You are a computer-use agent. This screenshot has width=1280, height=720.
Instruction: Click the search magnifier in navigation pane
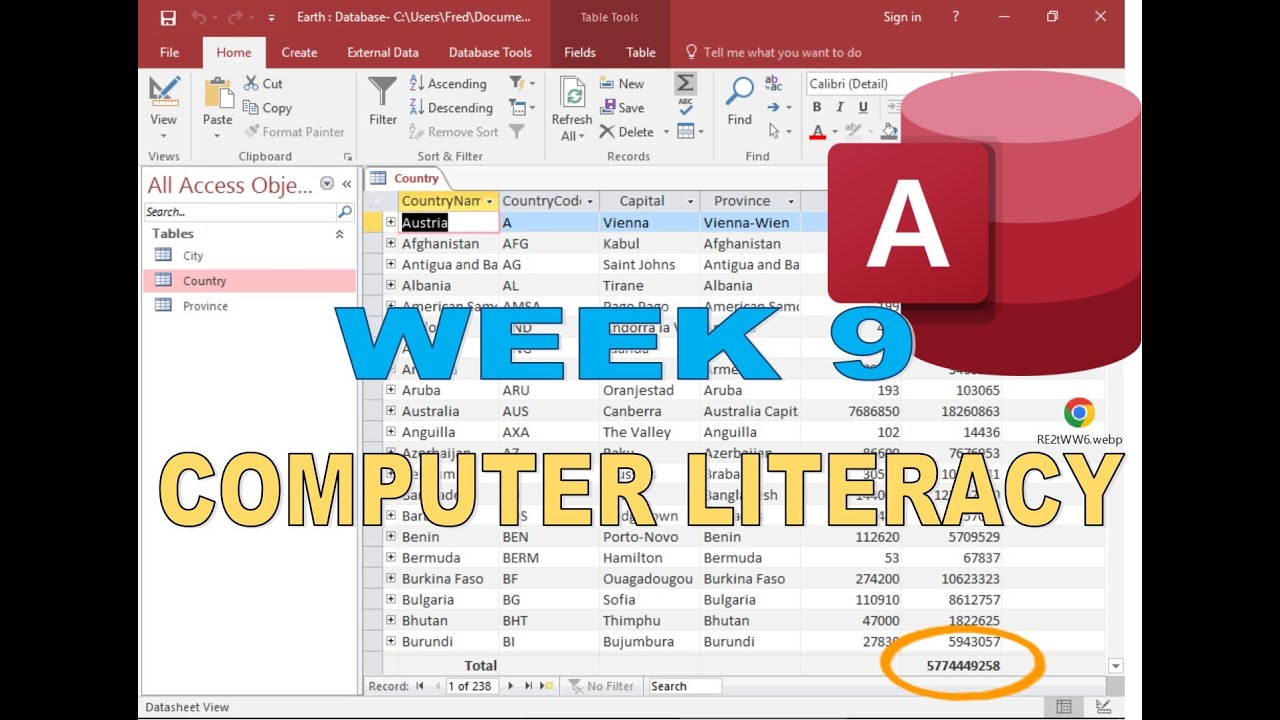pyautogui.click(x=345, y=212)
